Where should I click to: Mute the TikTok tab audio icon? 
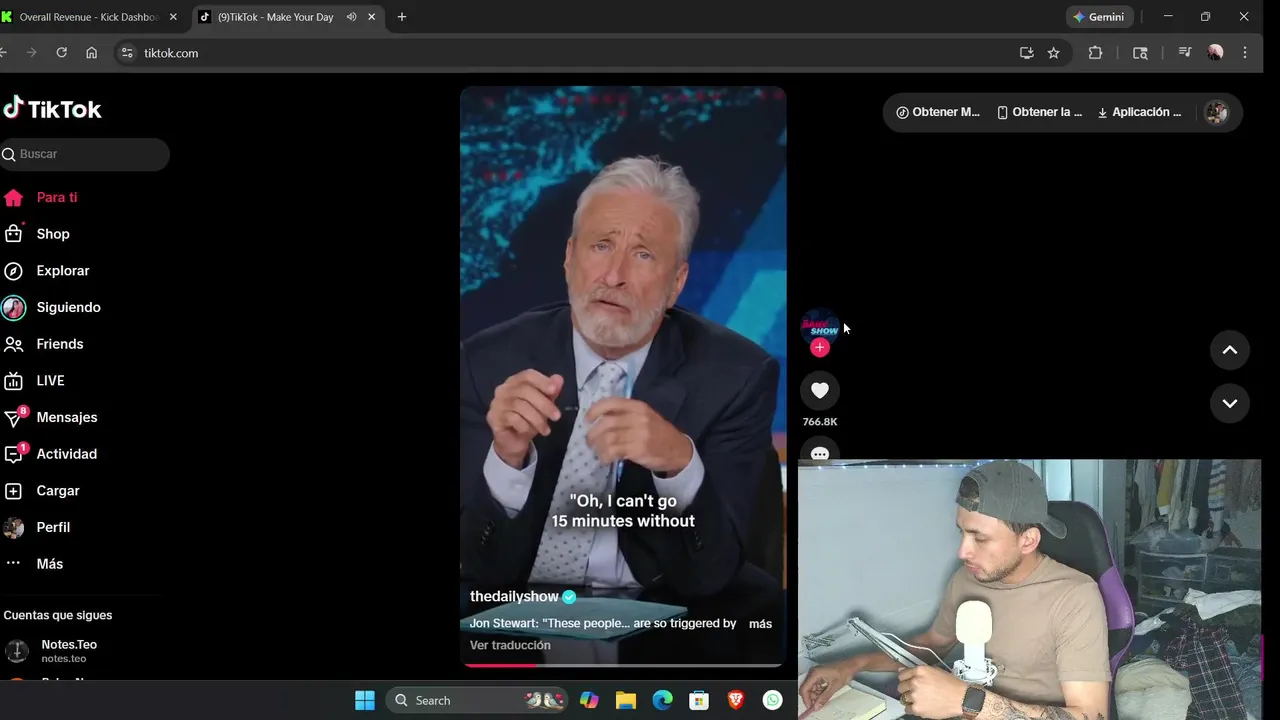pos(351,17)
